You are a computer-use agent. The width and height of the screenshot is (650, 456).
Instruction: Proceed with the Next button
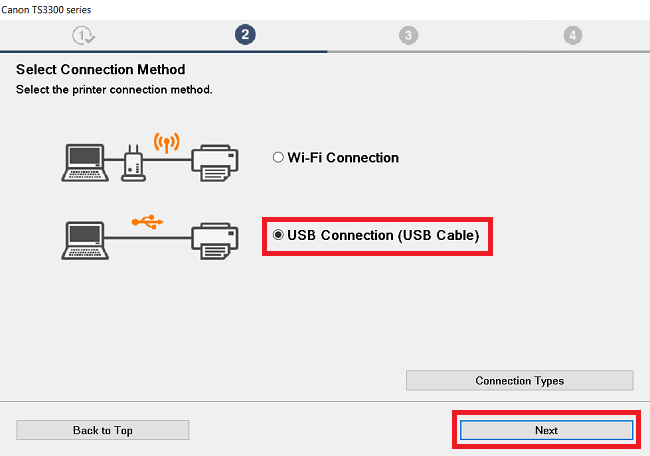546,430
